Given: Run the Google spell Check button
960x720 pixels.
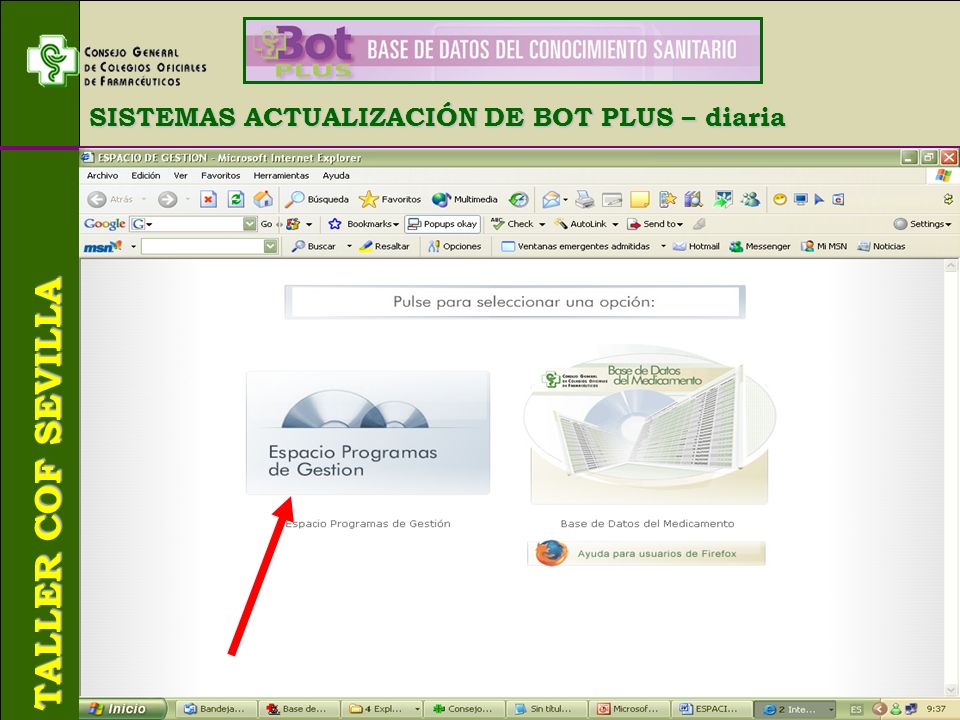Looking at the screenshot, I should [x=512, y=224].
